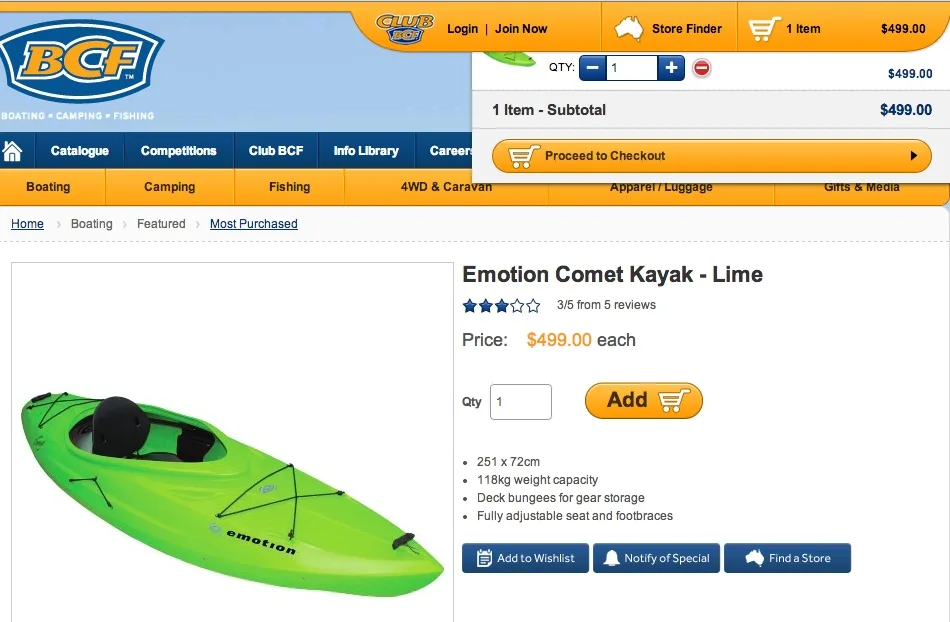
Task: Click Notify of Special button
Action: (x=656, y=558)
